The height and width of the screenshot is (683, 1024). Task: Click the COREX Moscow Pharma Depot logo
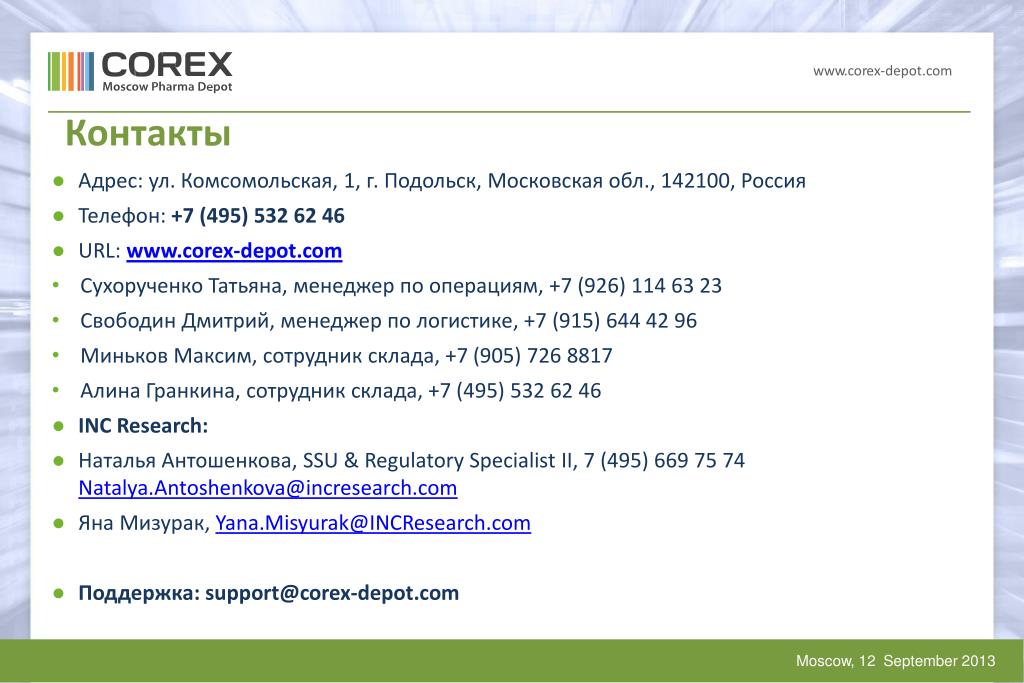click(x=140, y=71)
